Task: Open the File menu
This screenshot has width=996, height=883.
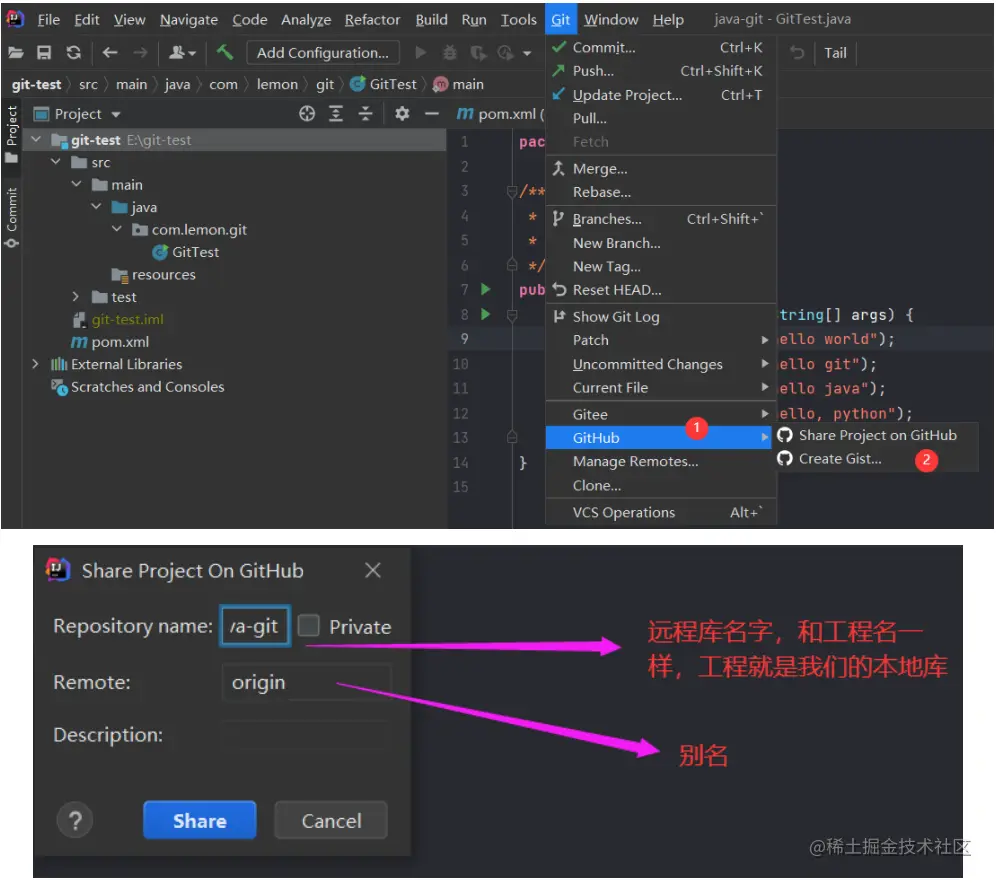Action: pos(48,20)
